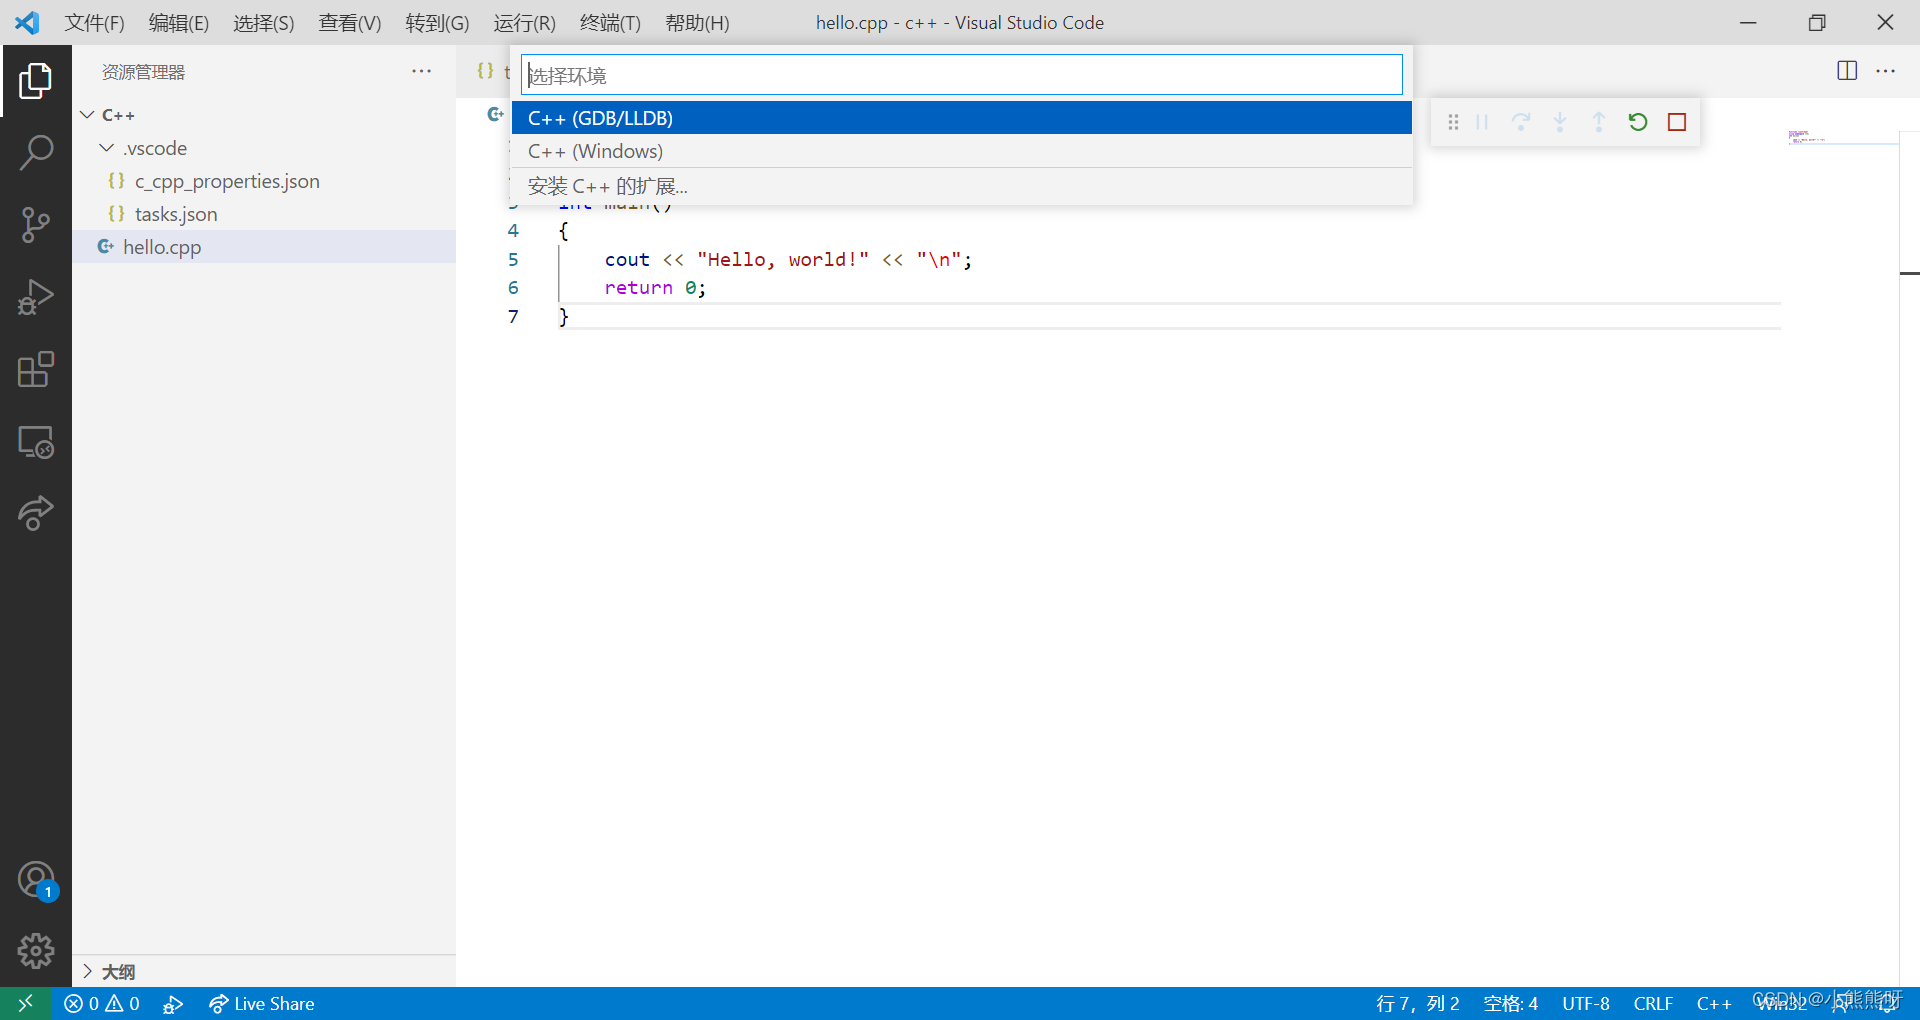Open the Remote Explorer view

(35, 441)
